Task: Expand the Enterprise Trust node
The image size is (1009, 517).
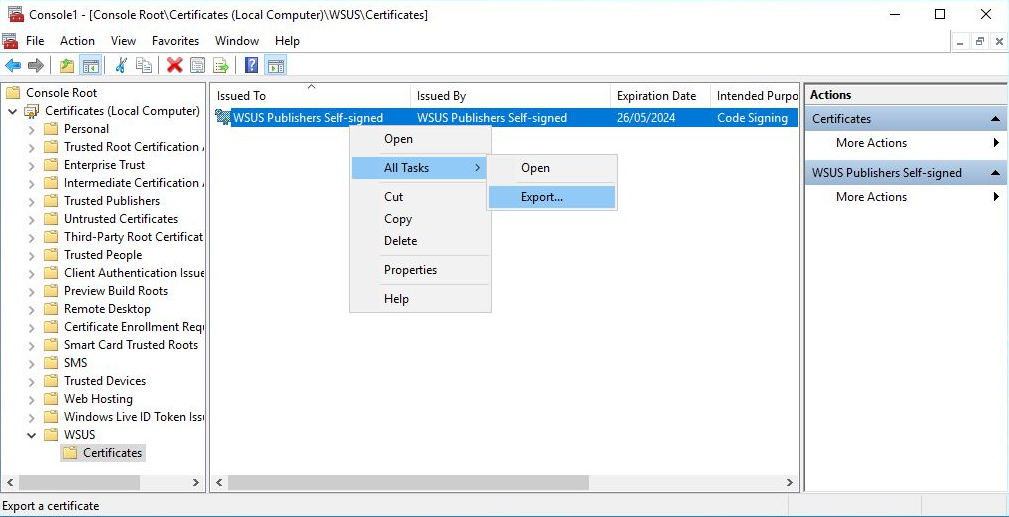Action: pos(32,165)
